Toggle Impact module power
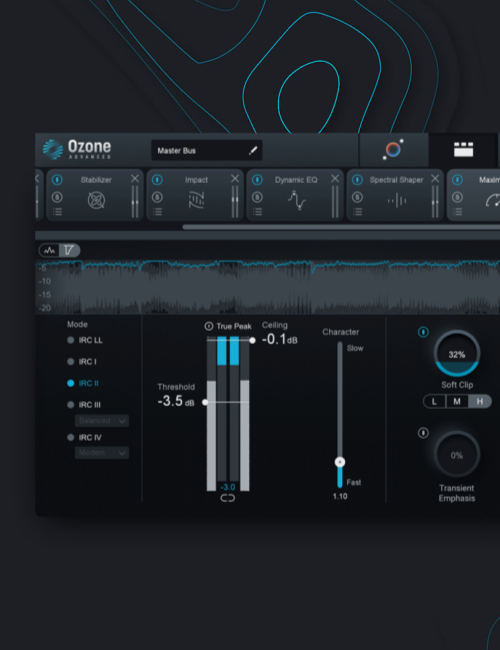 (x=157, y=179)
